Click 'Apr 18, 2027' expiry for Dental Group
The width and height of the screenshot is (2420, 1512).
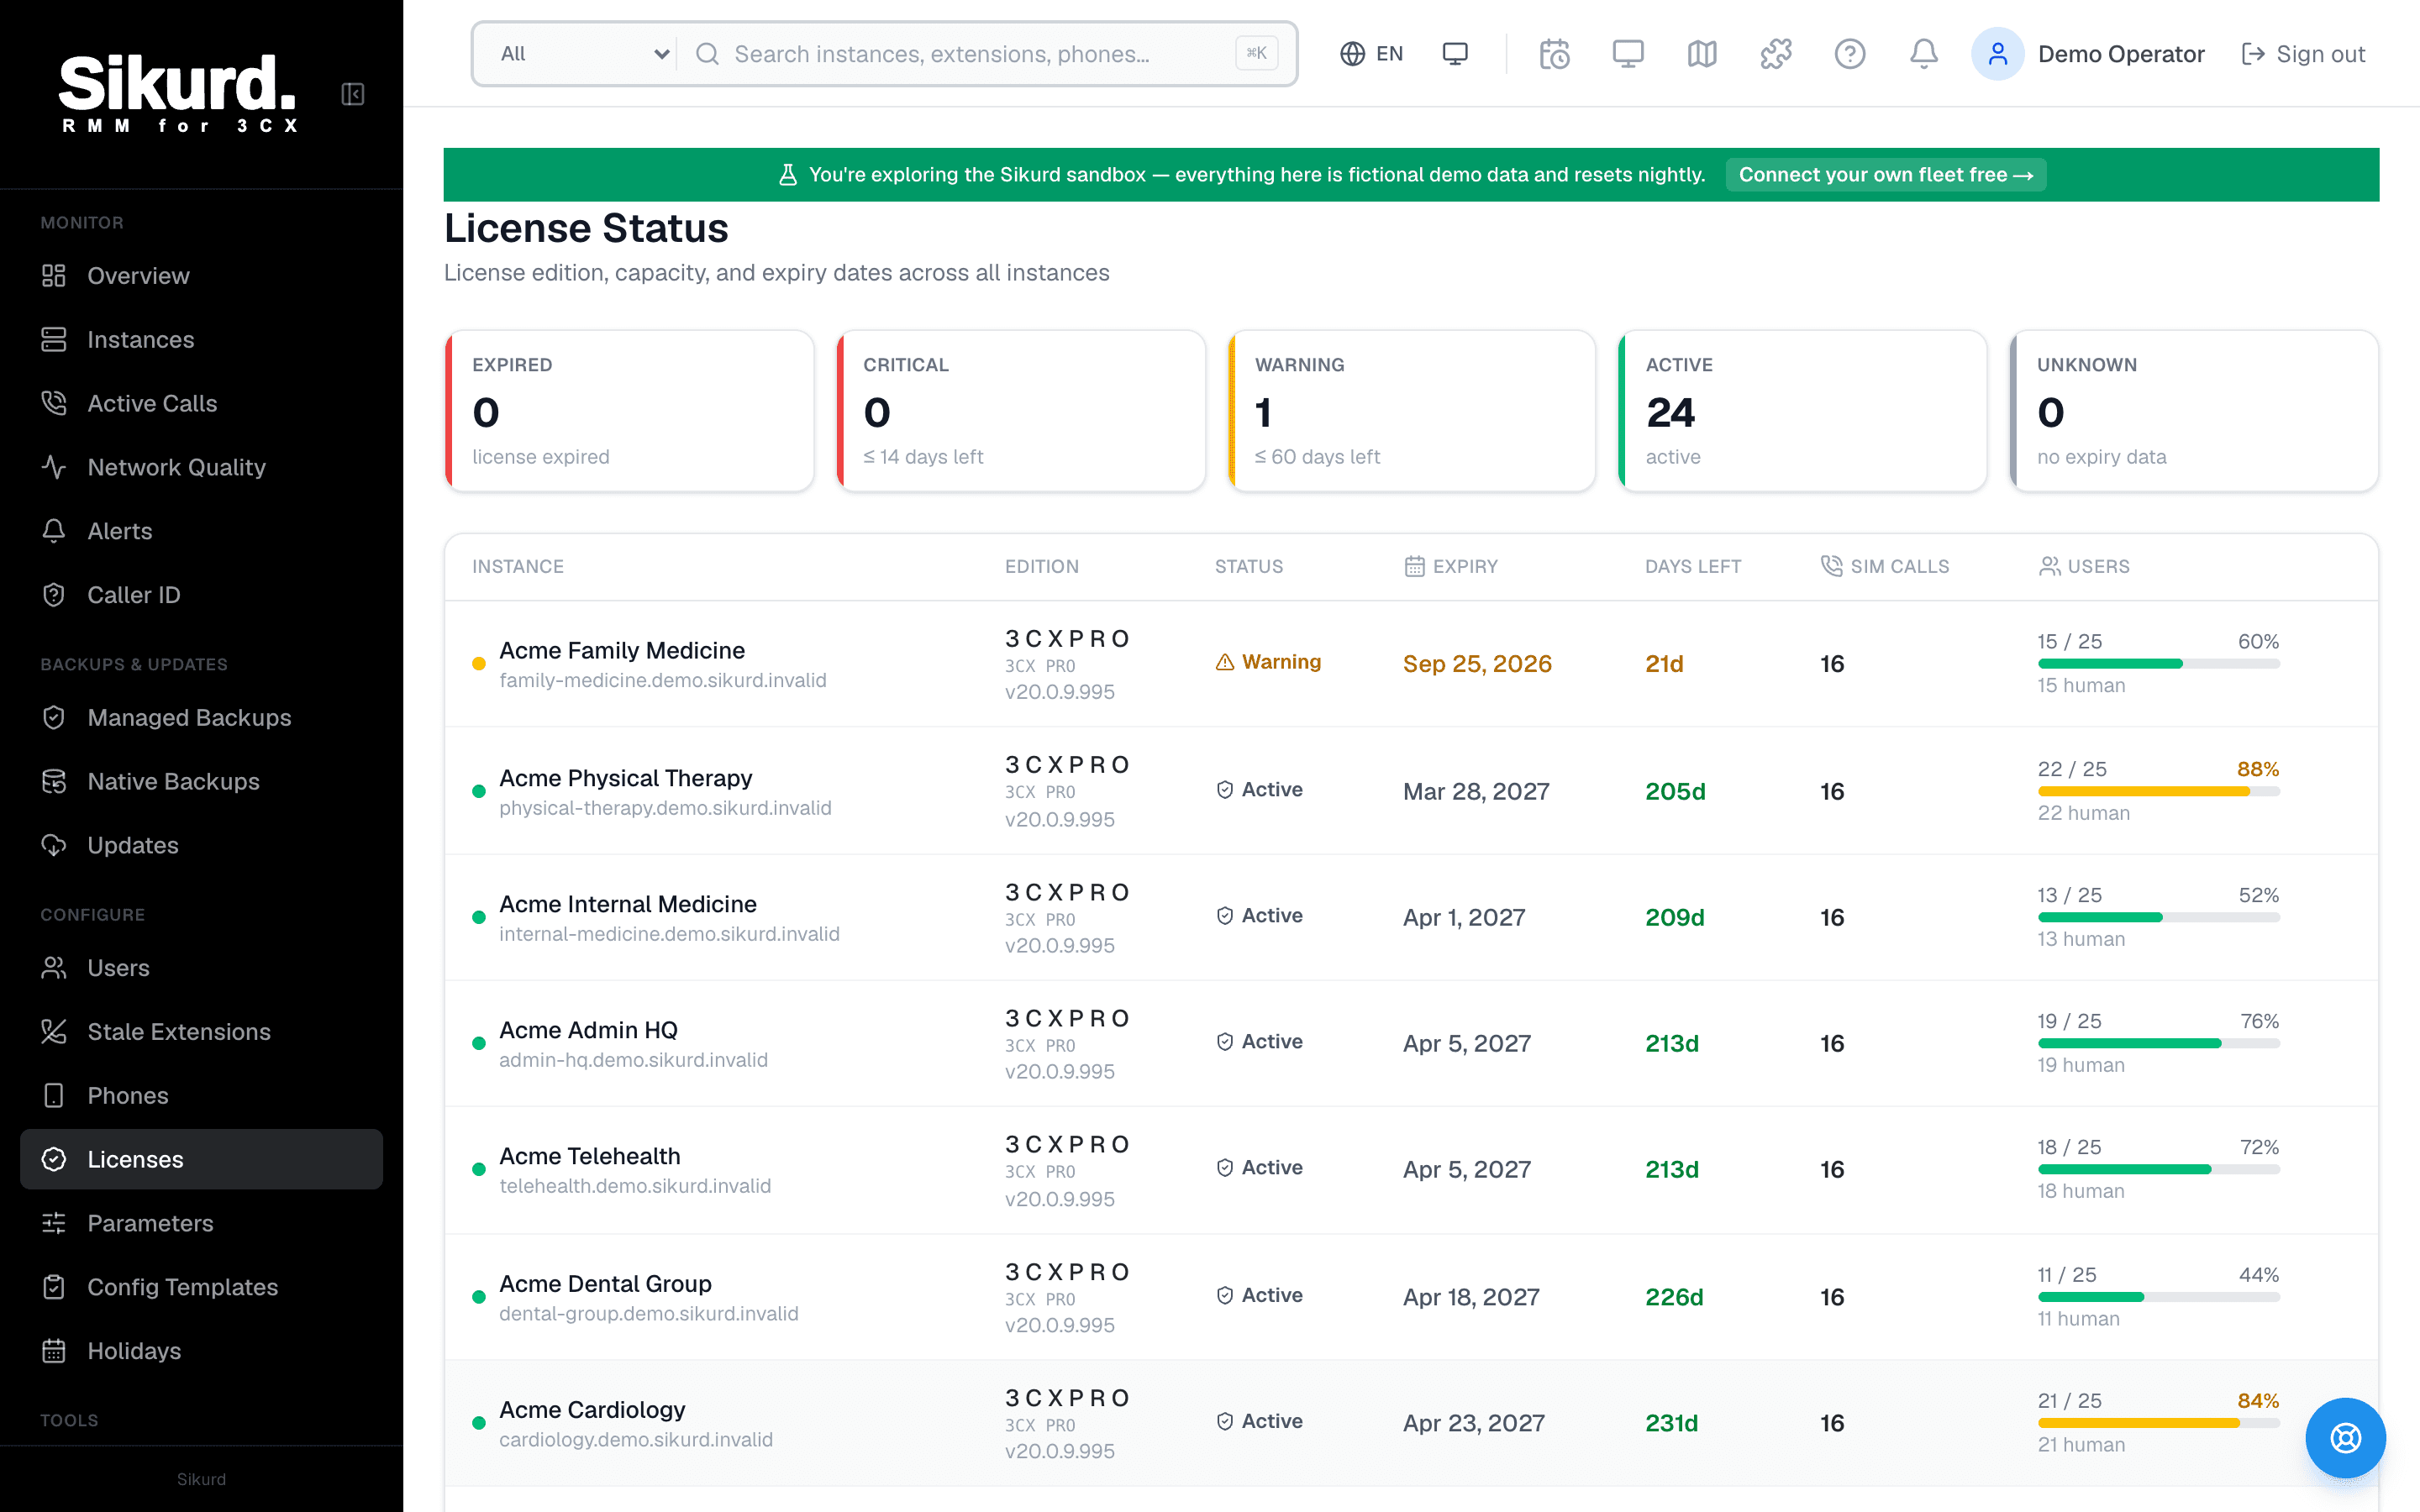coord(1471,1297)
